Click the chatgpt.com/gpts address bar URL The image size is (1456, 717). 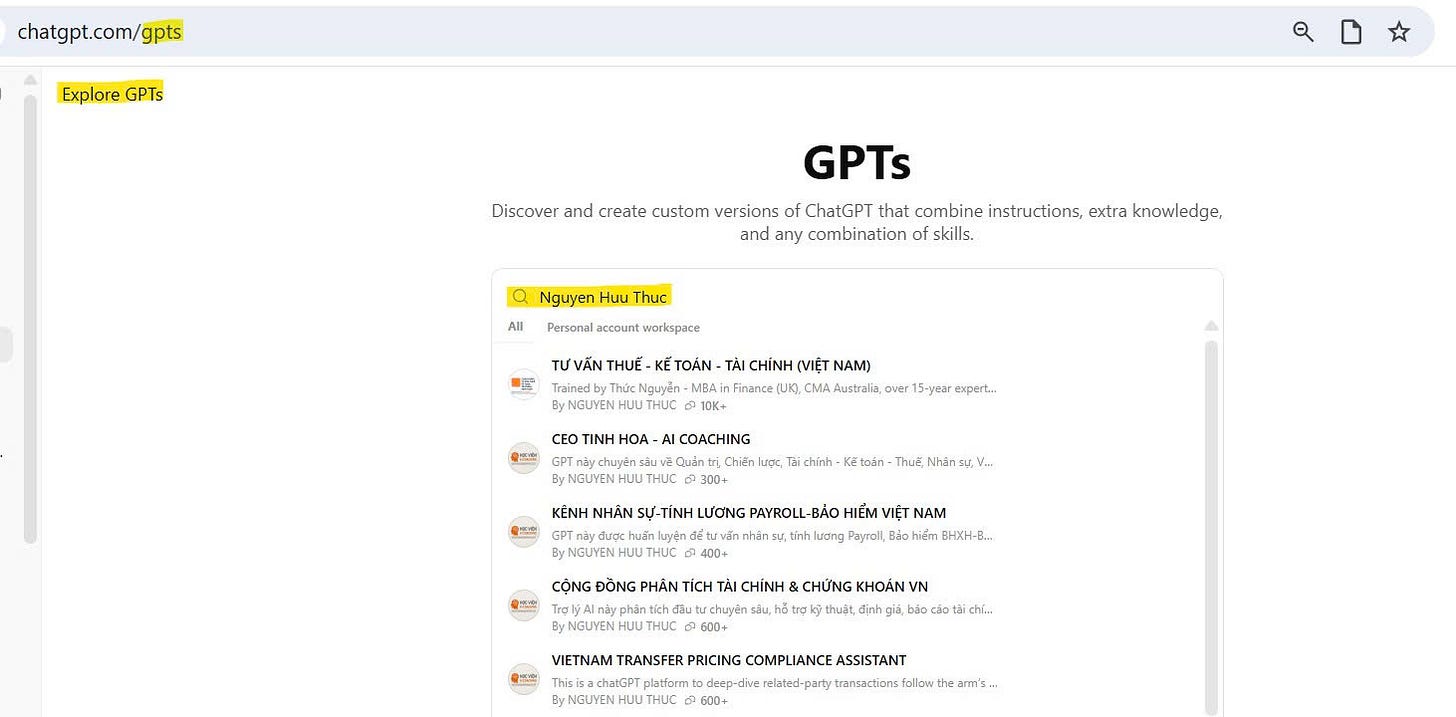pos(100,32)
